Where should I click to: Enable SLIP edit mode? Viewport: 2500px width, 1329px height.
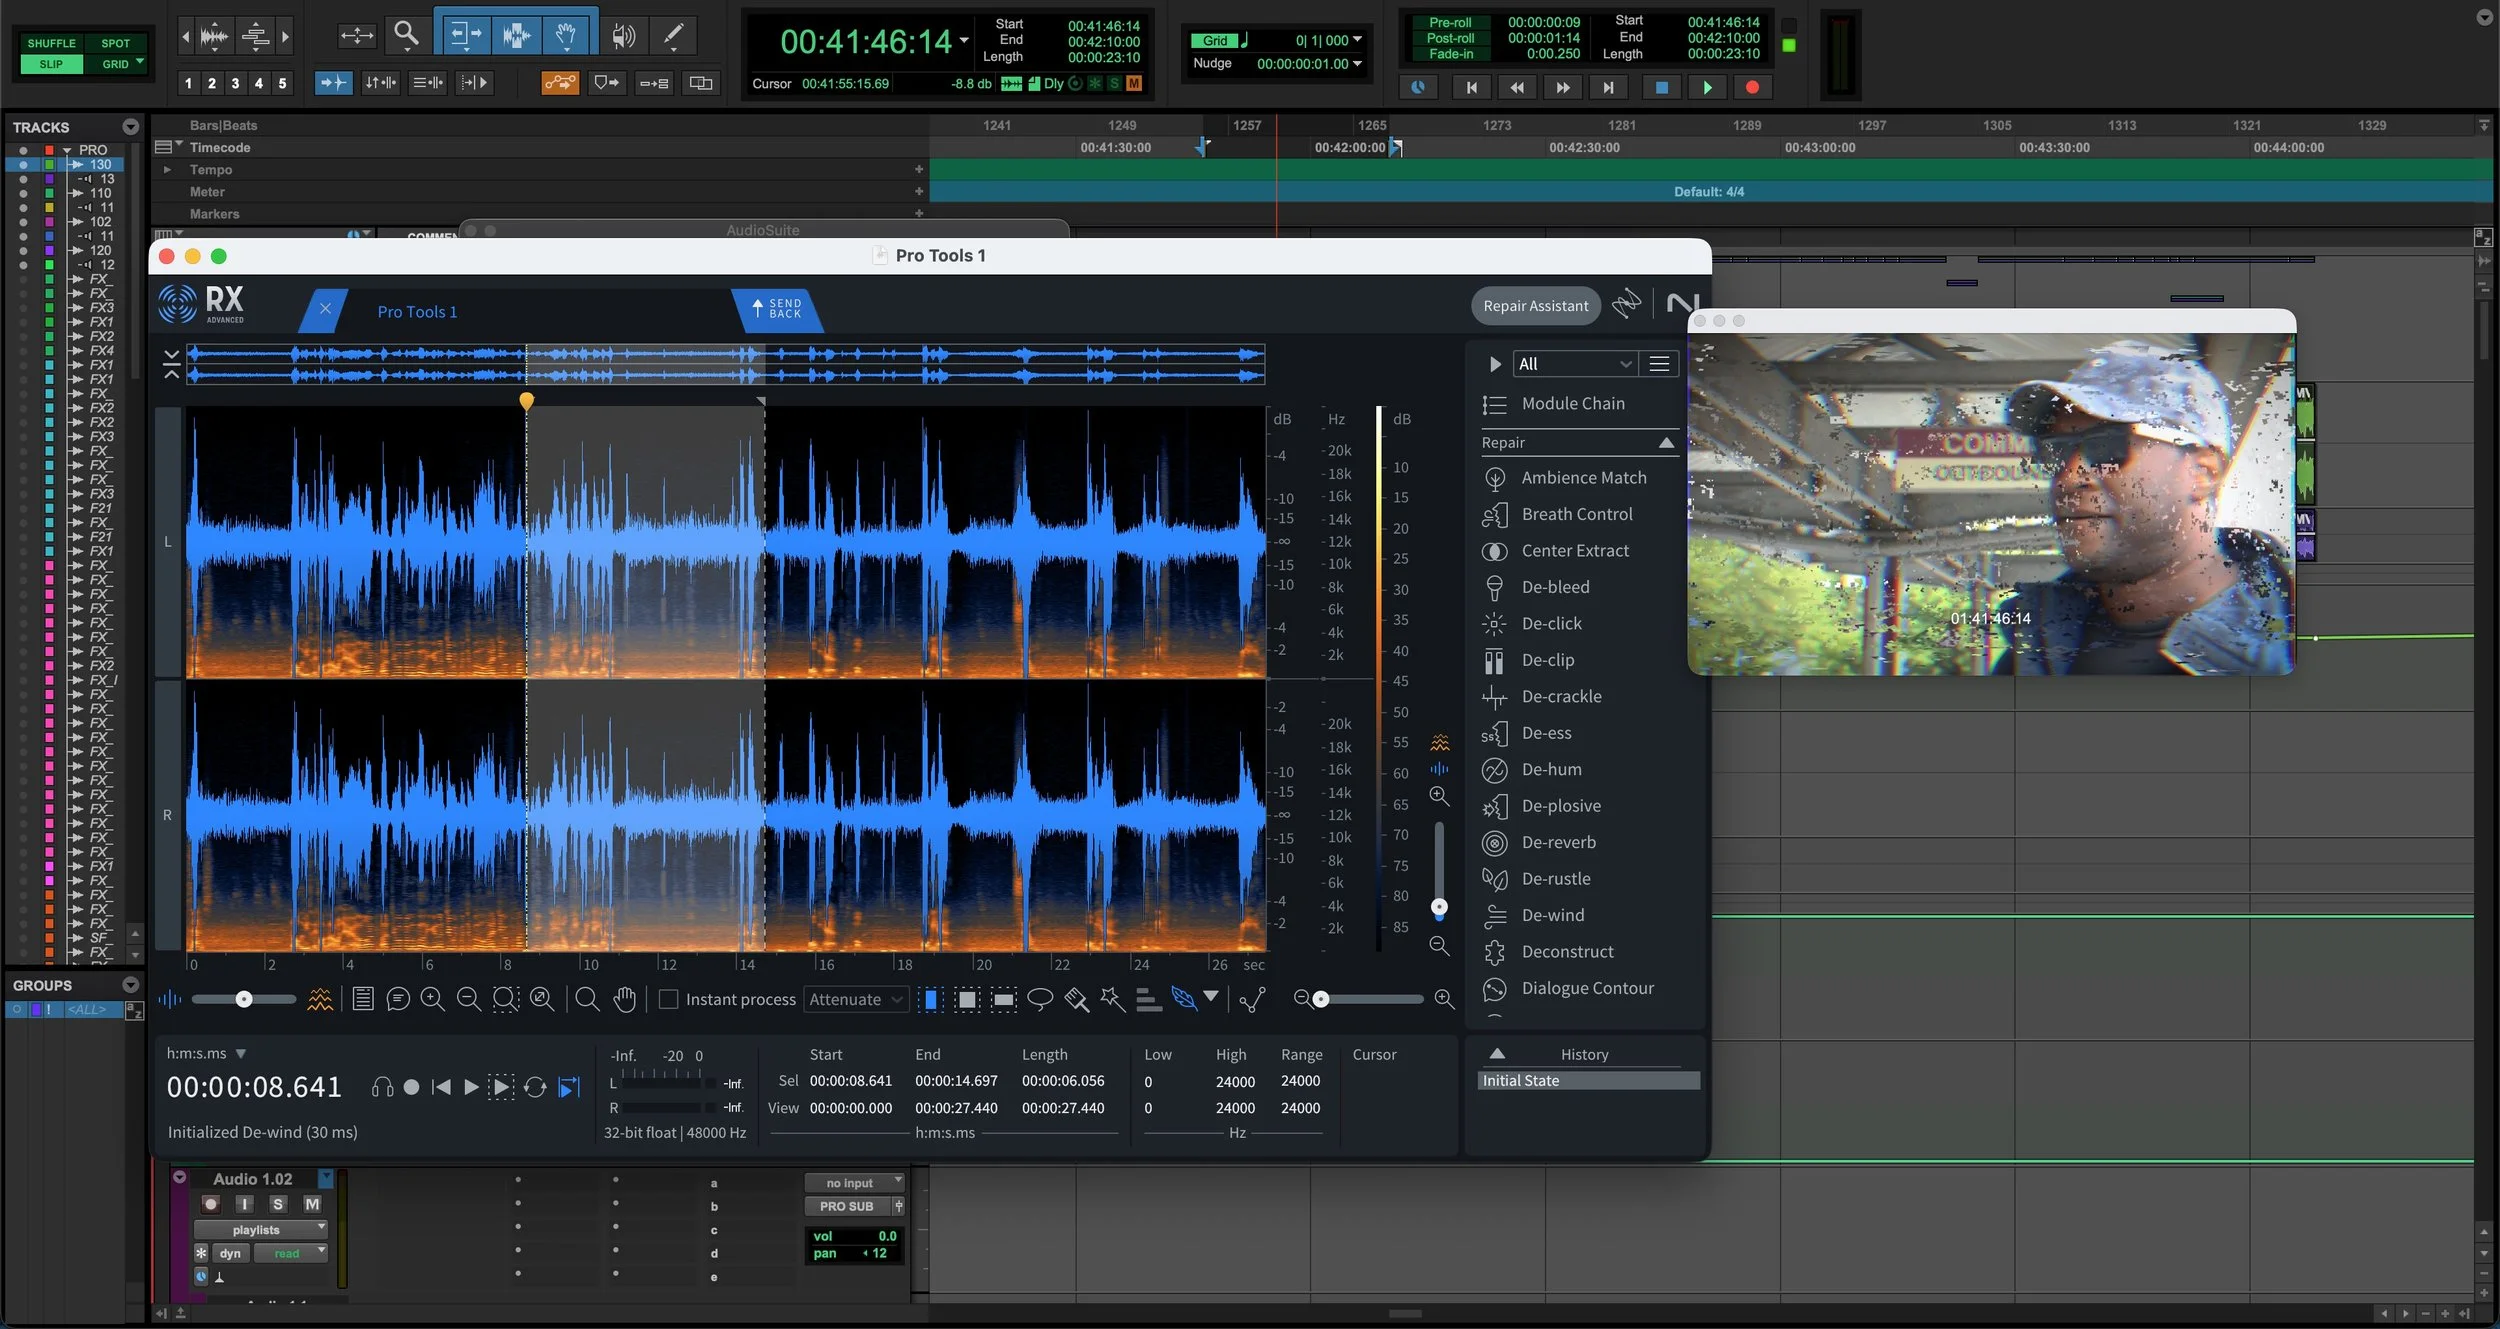click(51, 64)
